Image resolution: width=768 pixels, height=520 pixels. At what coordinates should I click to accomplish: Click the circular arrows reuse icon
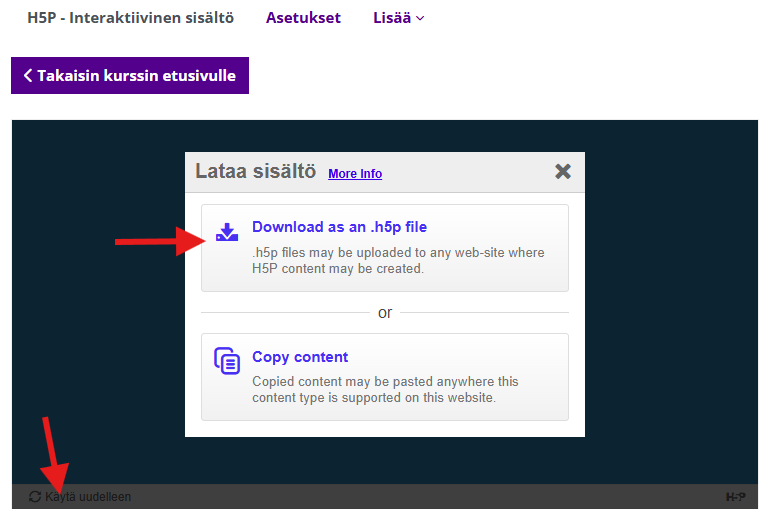35,497
